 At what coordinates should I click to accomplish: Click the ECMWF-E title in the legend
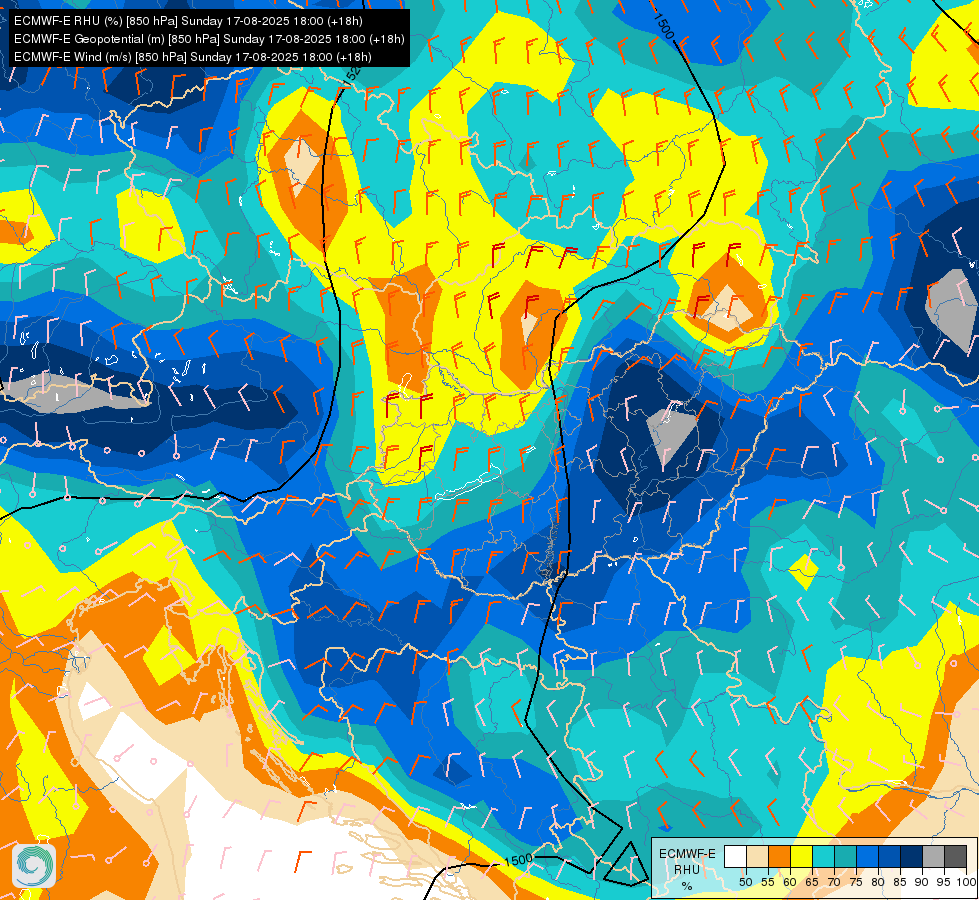(687, 854)
